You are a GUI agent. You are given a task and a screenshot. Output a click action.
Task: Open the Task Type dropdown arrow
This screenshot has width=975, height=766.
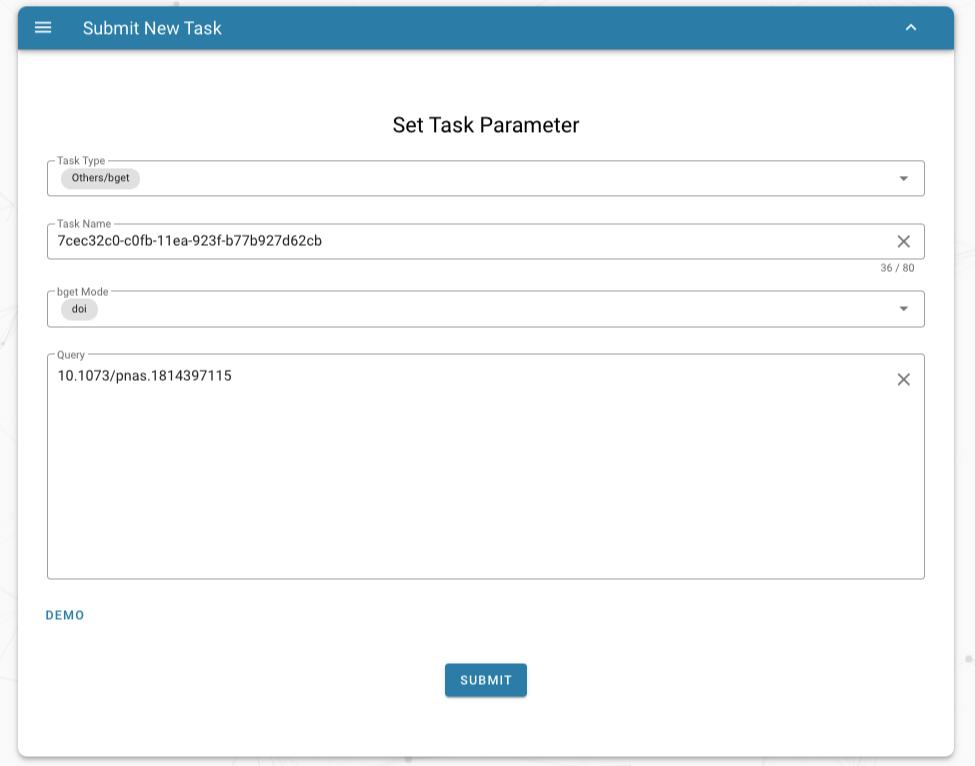pyautogui.click(x=903, y=178)
